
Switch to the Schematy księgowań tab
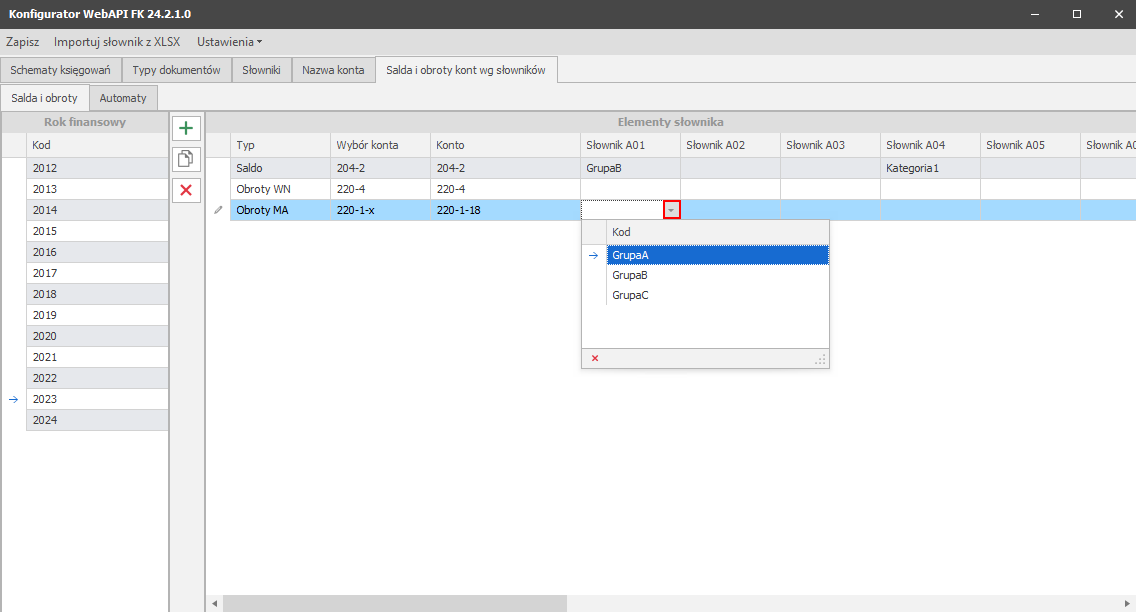point(60,70)
